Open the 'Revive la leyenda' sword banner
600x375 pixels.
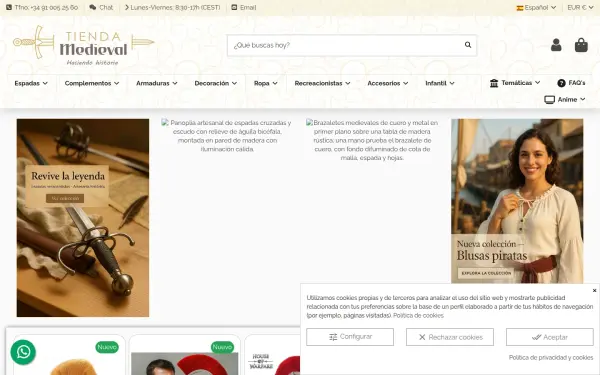coord(83,218)
